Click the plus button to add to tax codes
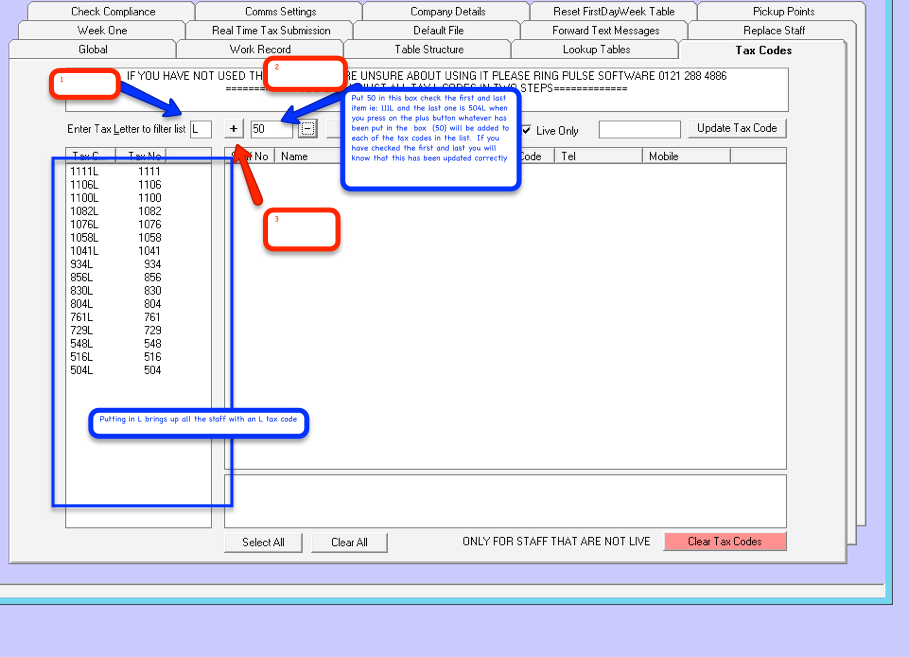 point(234,129)
